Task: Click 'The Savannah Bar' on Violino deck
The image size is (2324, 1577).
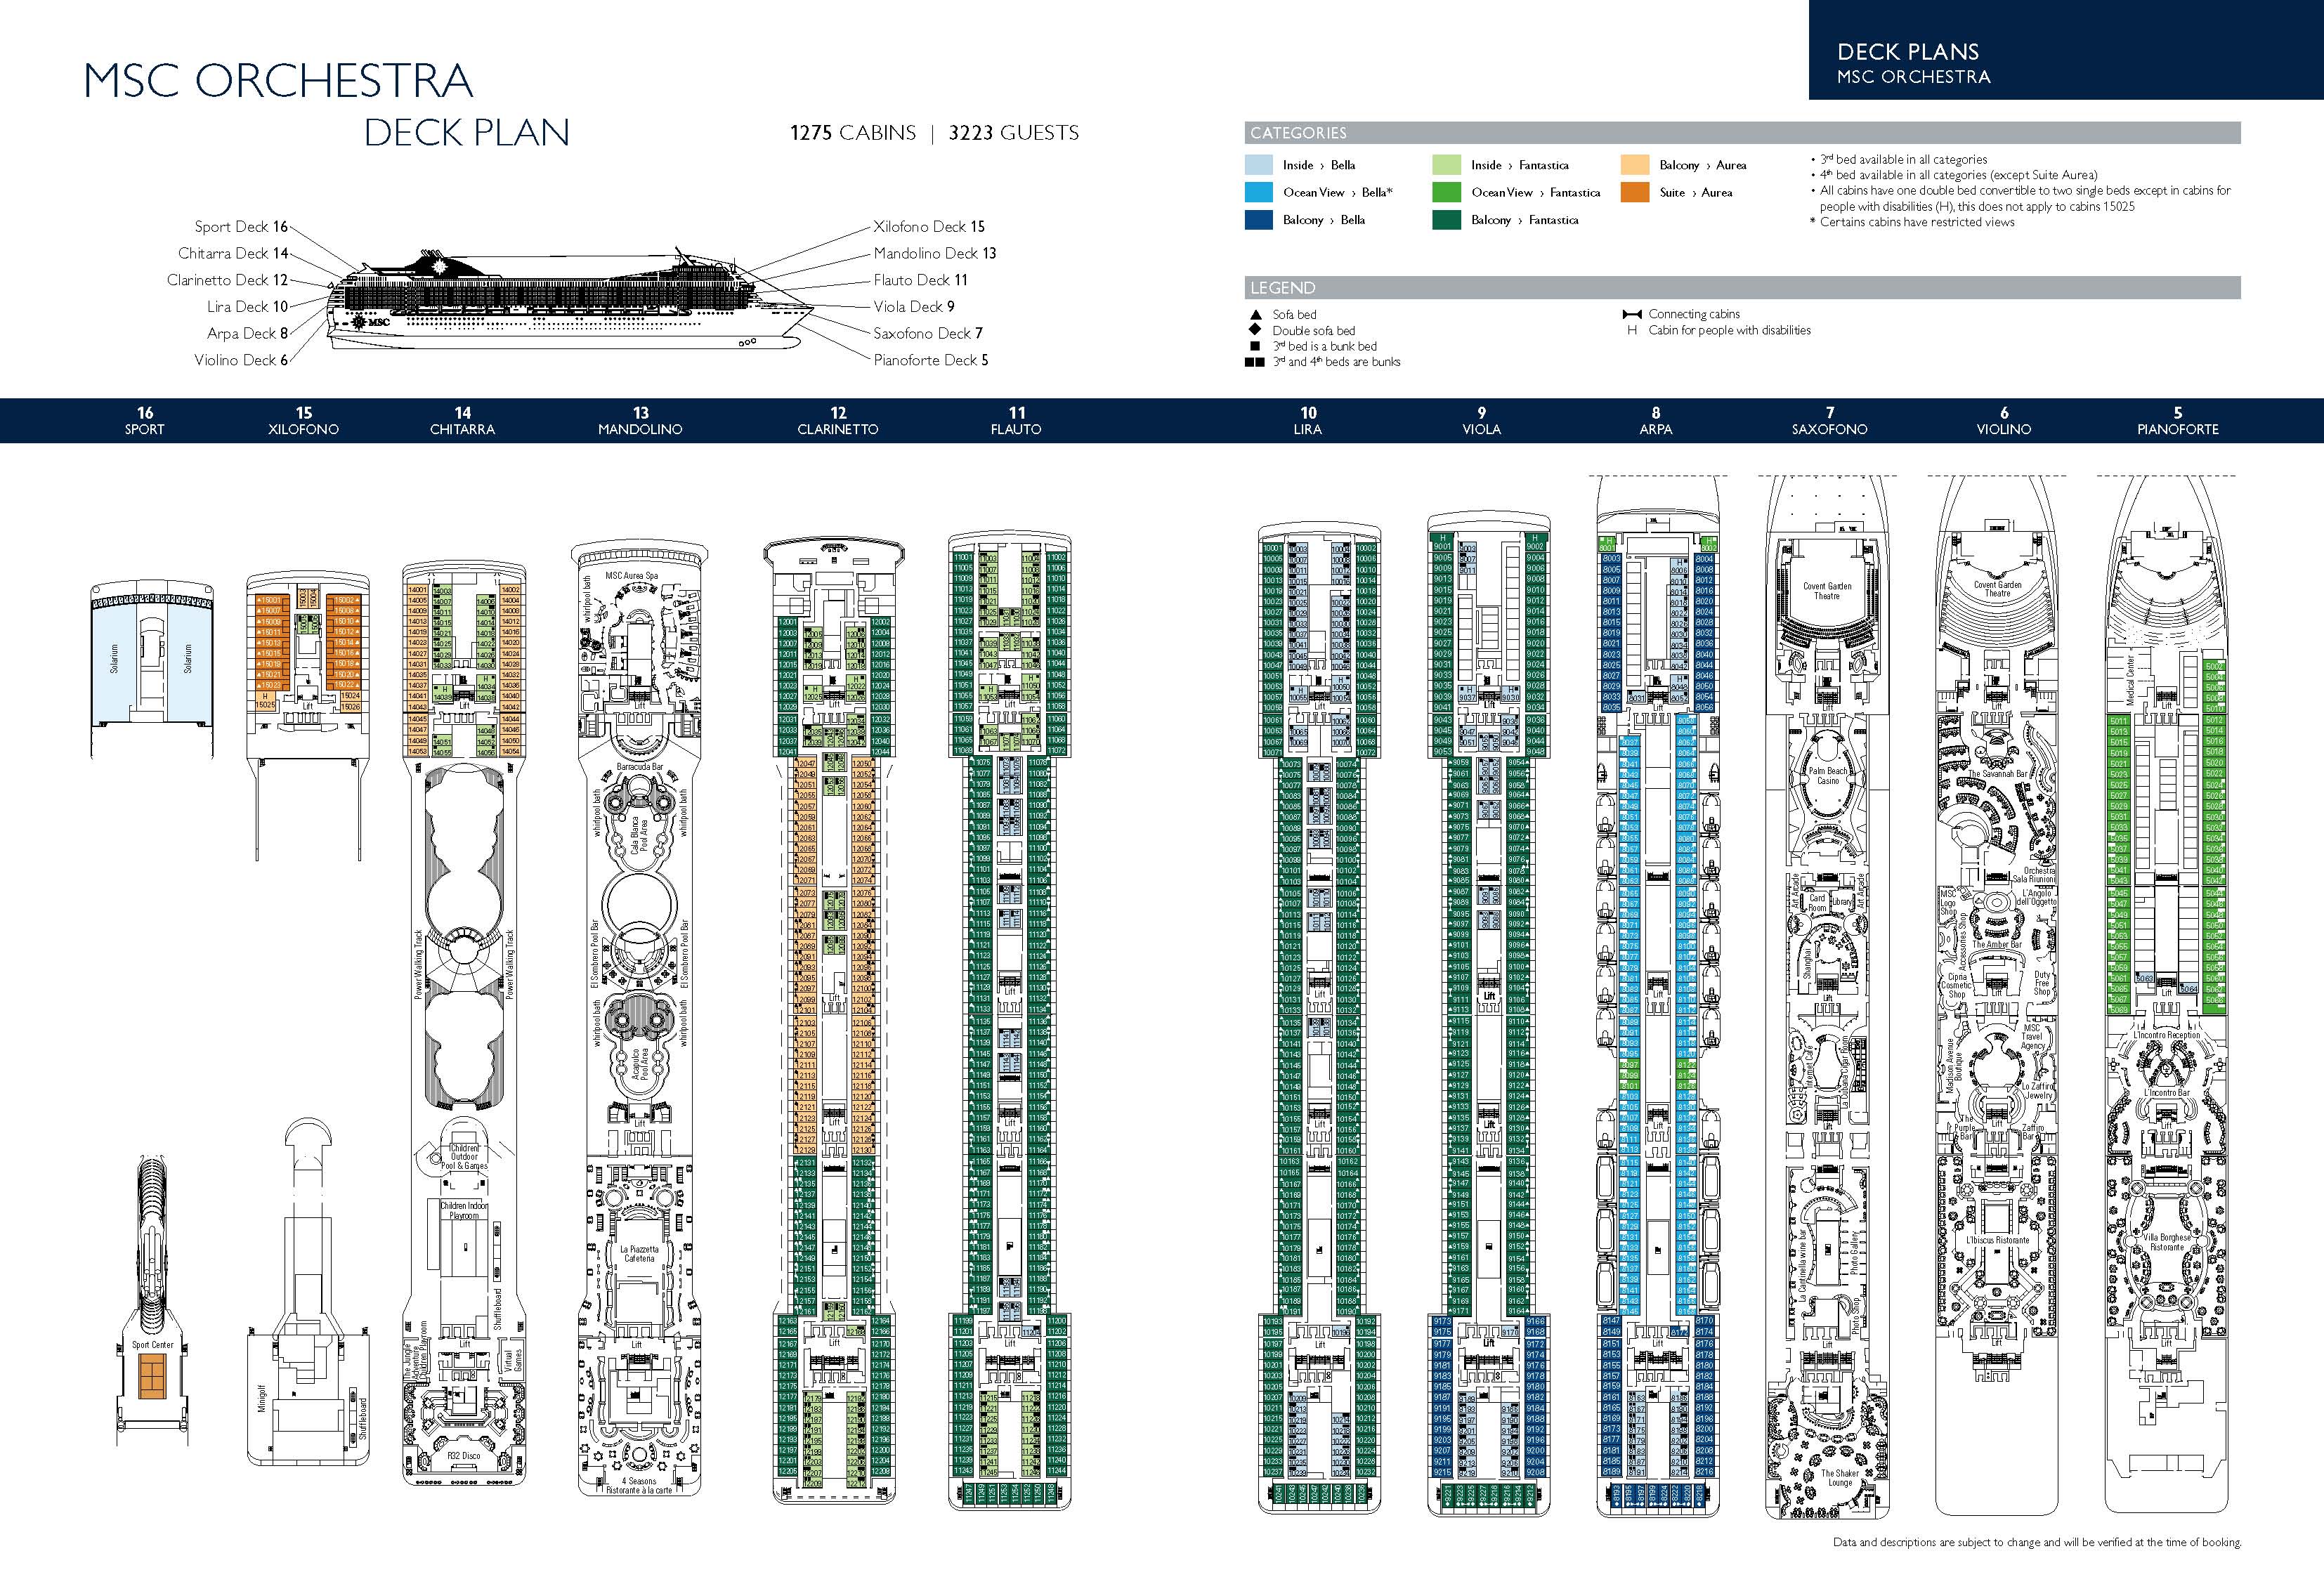Action: coord(1998,774)
